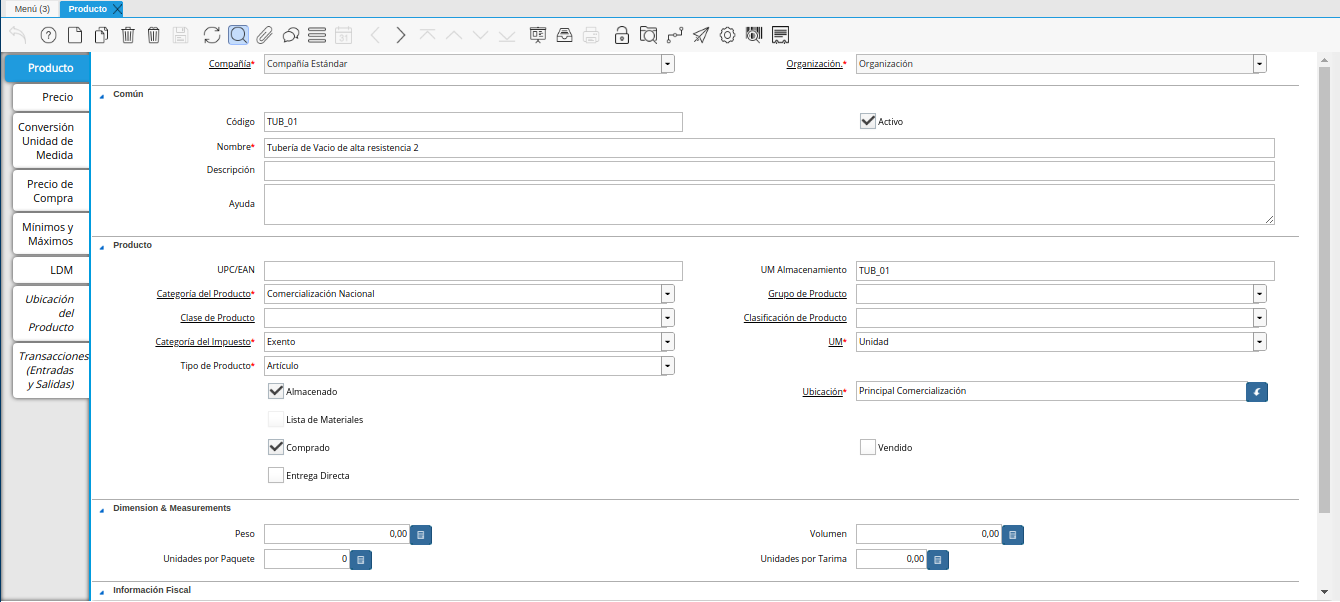Click the magnifying glass Find icon
The height and width of the screenshot is (602, 1340).
click(x=238, y=35)
